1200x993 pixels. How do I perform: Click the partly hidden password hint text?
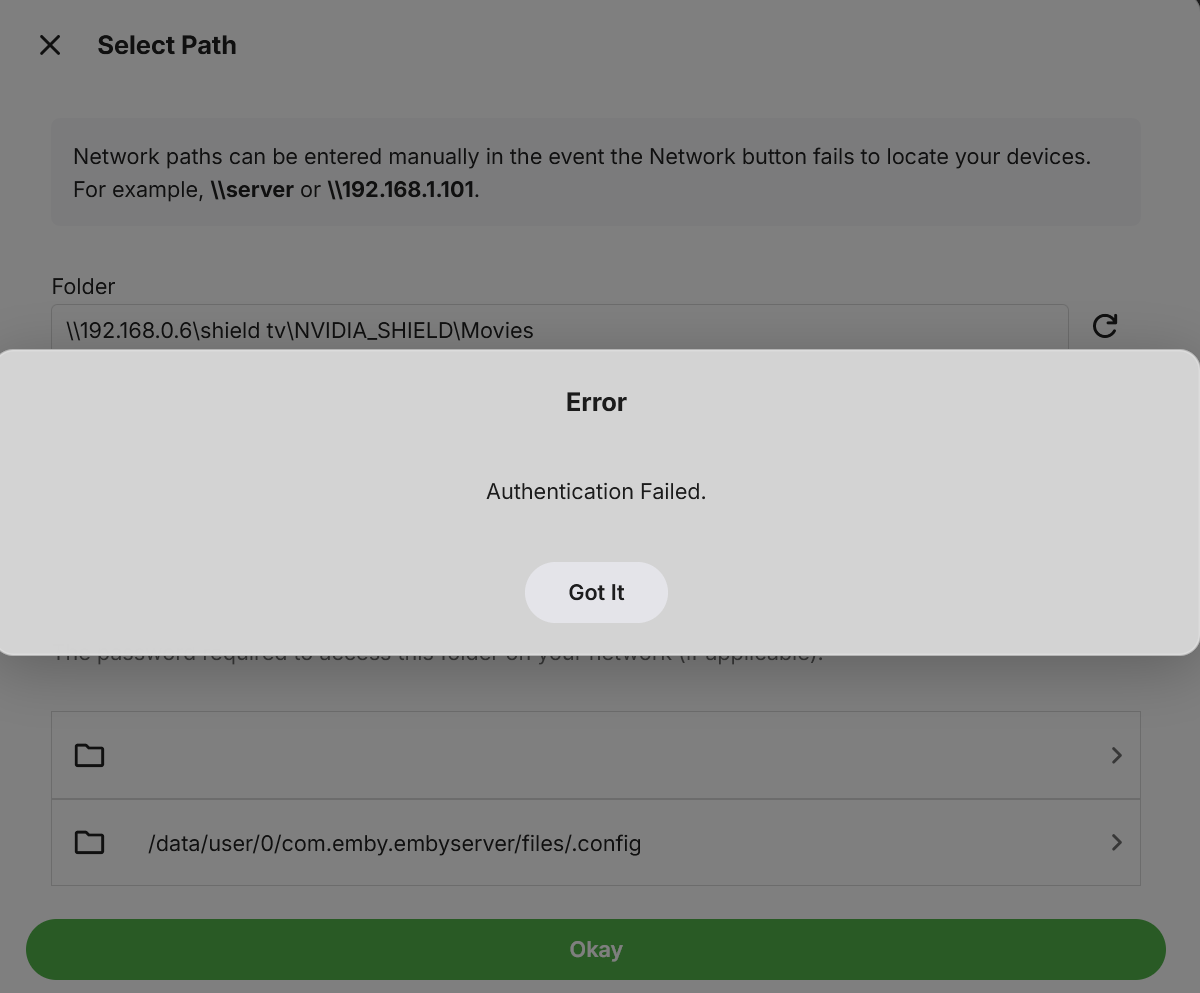(x=440, y=659)
